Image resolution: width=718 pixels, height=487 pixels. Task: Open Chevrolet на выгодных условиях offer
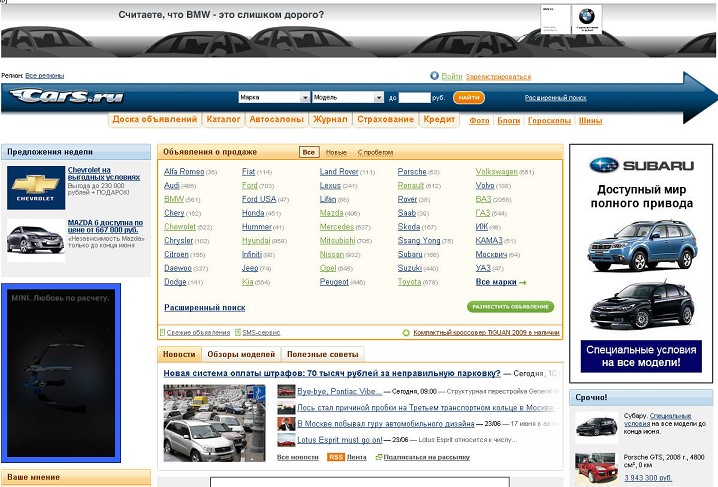tap(103, 173)
